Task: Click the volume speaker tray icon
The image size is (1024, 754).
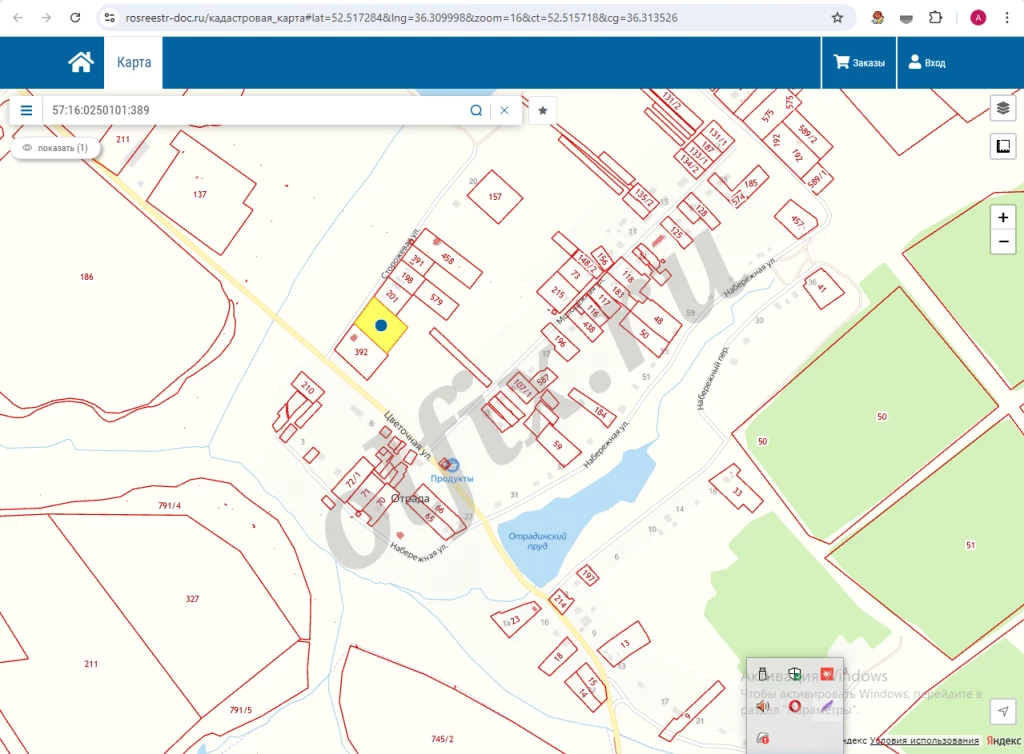Action: [x=763, y=706]
